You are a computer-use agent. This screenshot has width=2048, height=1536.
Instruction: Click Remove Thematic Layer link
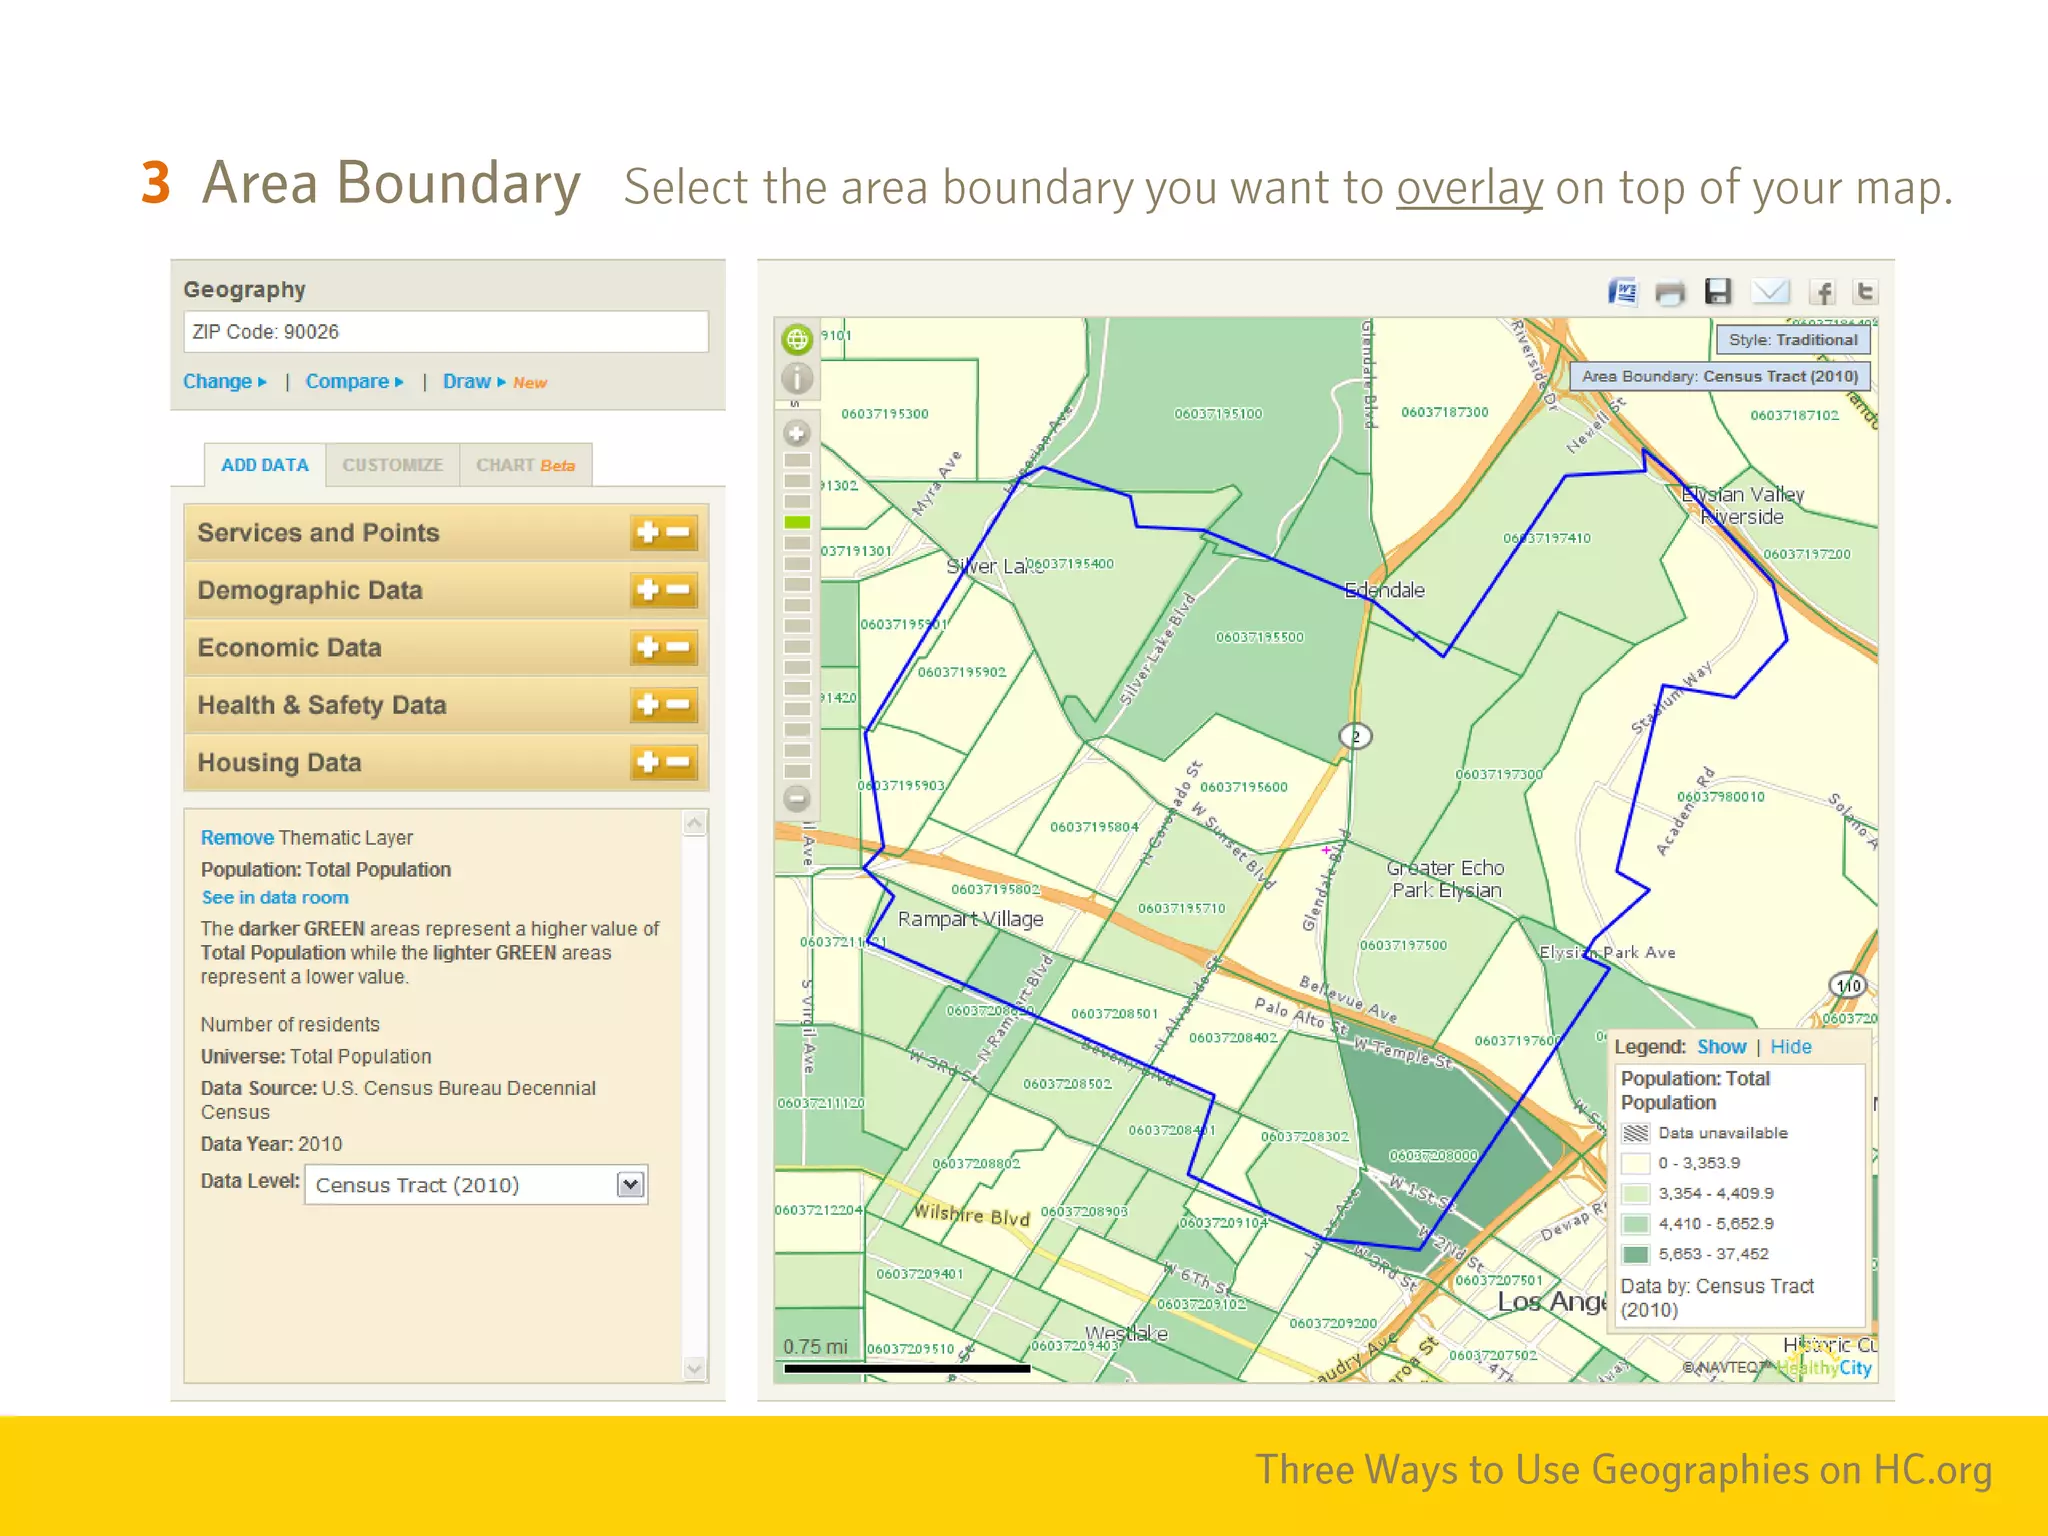point(237,838)
